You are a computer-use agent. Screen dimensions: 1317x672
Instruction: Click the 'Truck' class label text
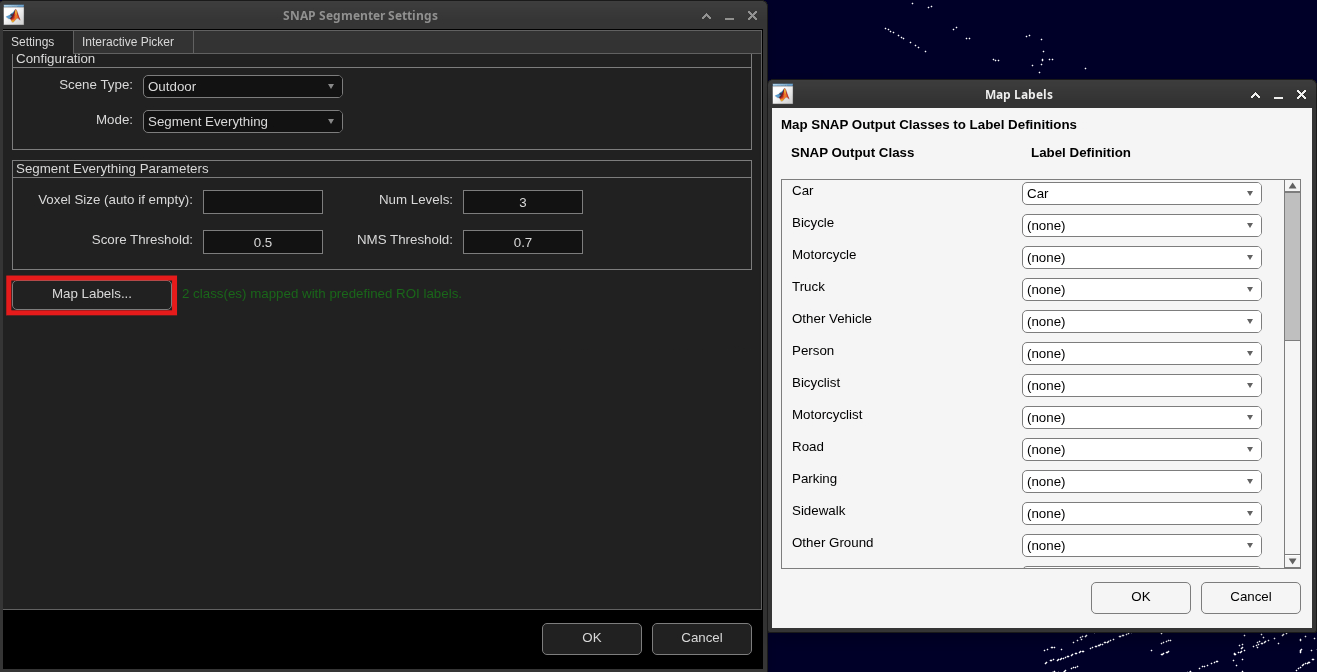pos(809,287)
